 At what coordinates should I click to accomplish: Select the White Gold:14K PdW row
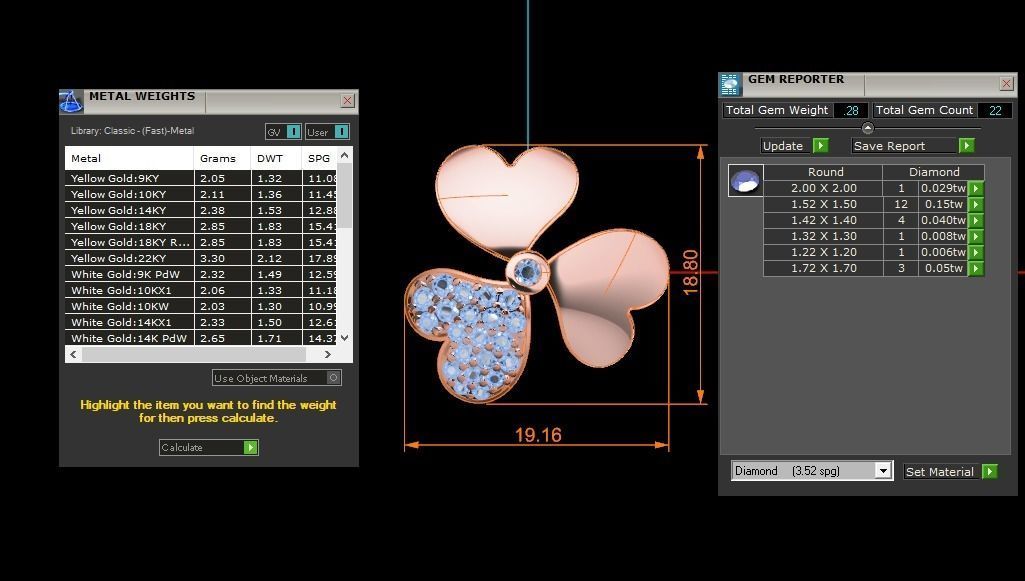(201, 338)
